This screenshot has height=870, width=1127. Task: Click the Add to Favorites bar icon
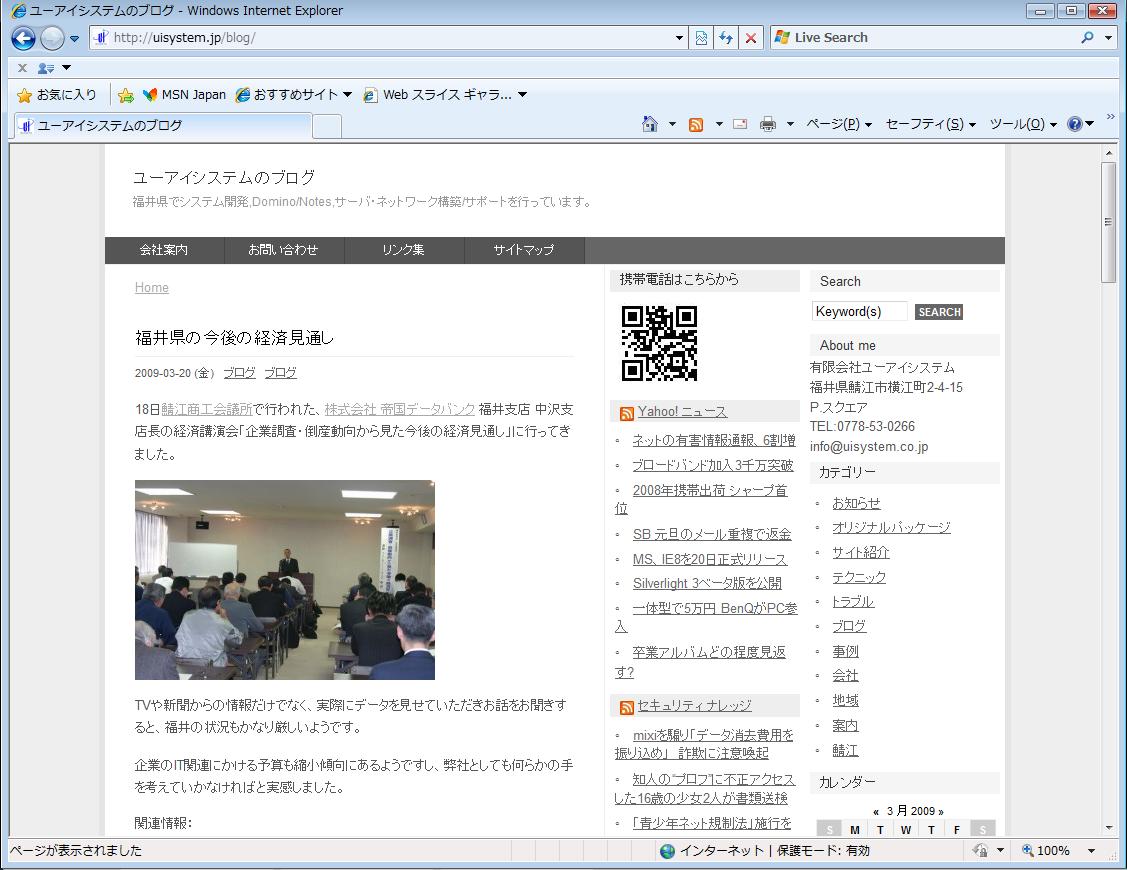pyautogui.click(x=126, y=95)
